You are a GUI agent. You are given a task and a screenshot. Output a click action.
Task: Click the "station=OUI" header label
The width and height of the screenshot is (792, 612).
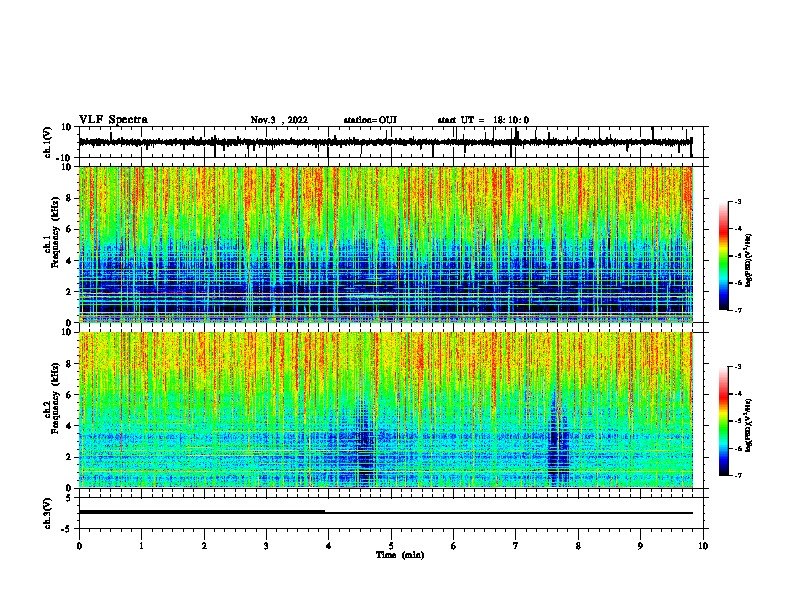point(370,120)
